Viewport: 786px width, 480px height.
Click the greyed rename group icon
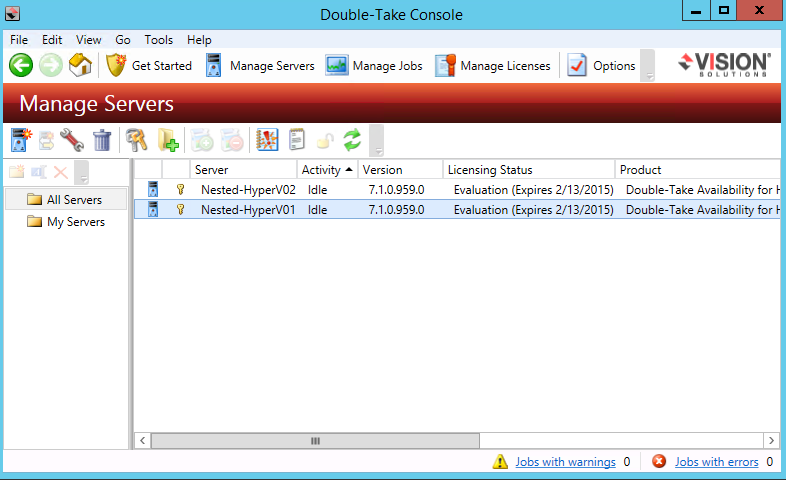[39, 172]
